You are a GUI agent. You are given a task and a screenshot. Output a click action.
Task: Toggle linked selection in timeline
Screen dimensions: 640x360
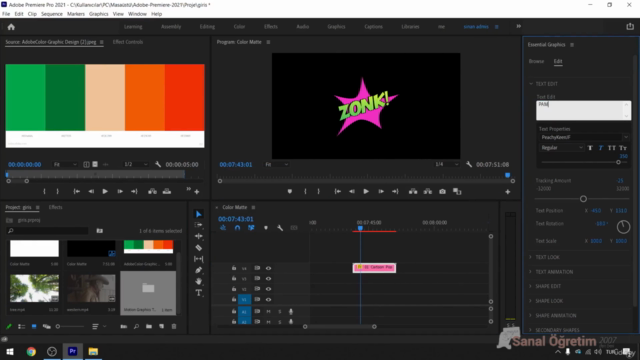point(251,228)
